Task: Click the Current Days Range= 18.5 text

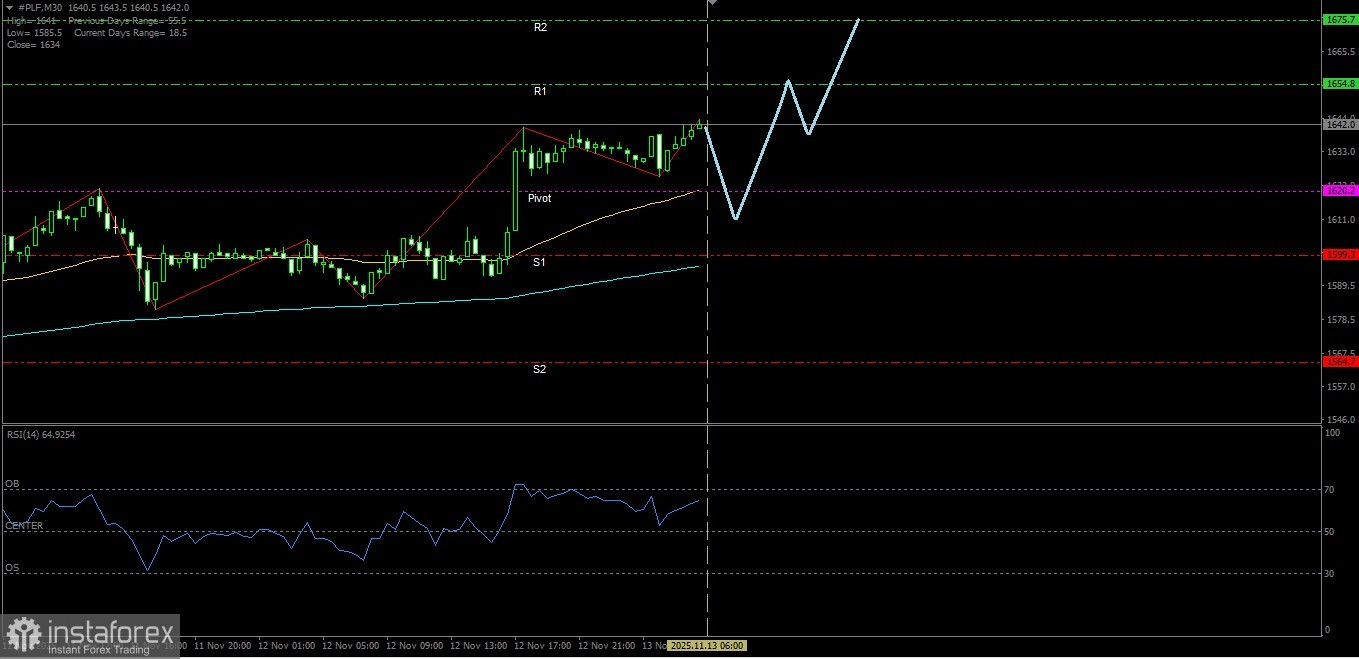Action: coord(130,32)
